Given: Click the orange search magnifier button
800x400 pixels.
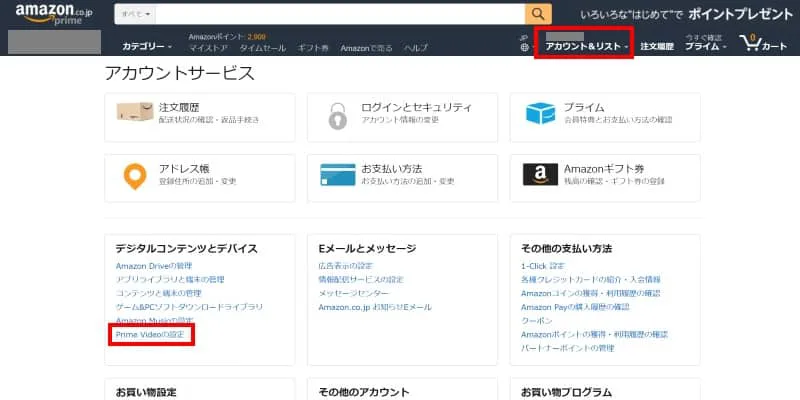Looking at the screenshot, I should [x=538, y=13].
